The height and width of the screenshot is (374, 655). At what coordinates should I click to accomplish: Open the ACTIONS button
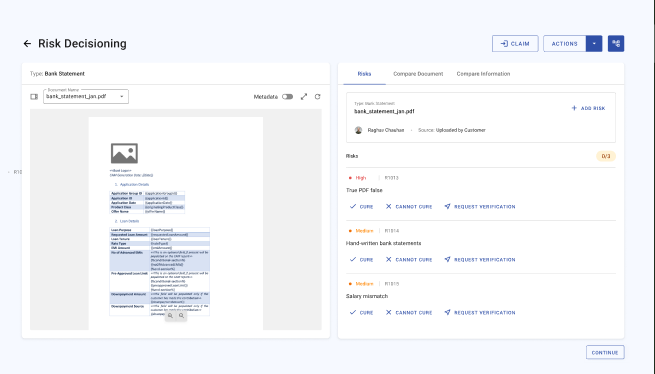click(x=564, y=43)
